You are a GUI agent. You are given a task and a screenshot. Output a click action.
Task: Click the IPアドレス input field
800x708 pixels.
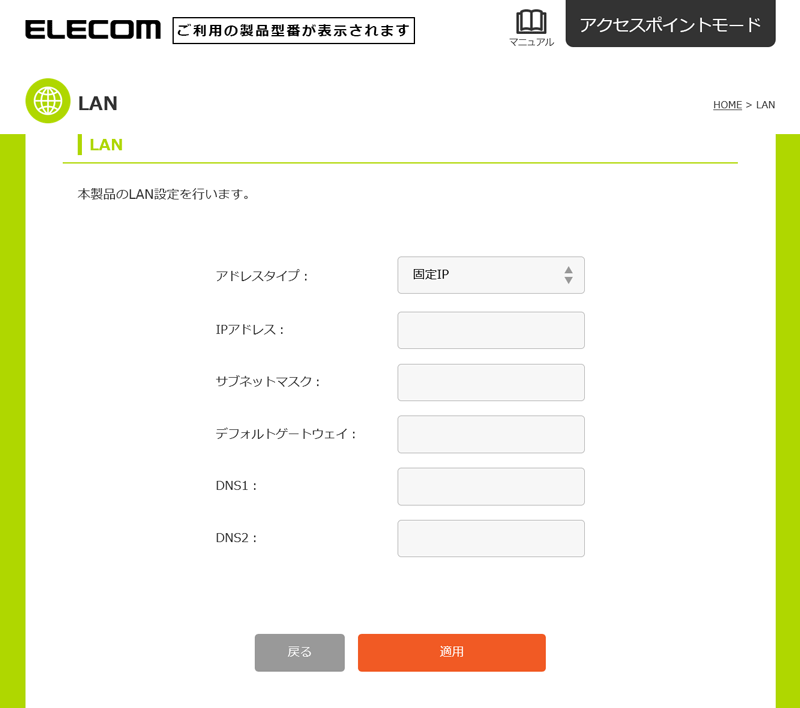(x=491, y=331)
